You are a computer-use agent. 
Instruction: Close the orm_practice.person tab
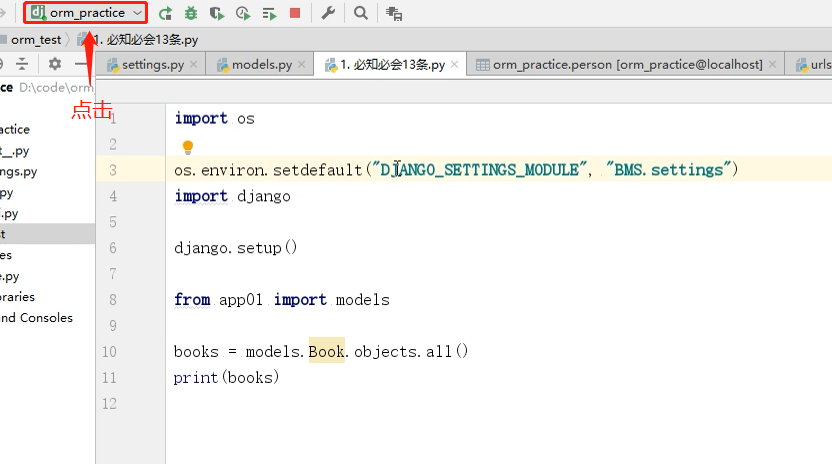773,64
